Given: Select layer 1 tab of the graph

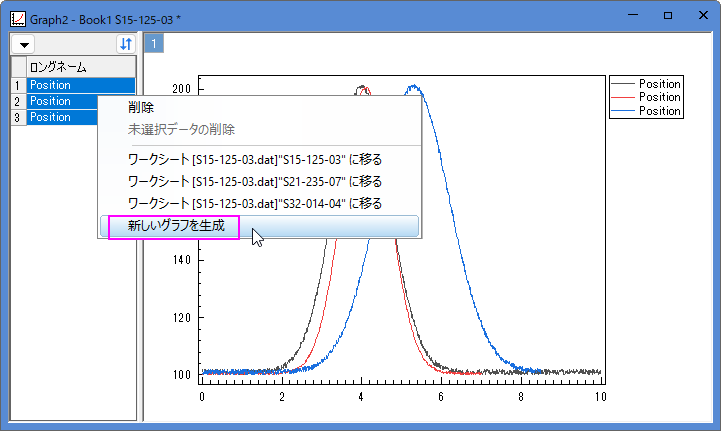Looking at the screenshot, I should (154, 44).
